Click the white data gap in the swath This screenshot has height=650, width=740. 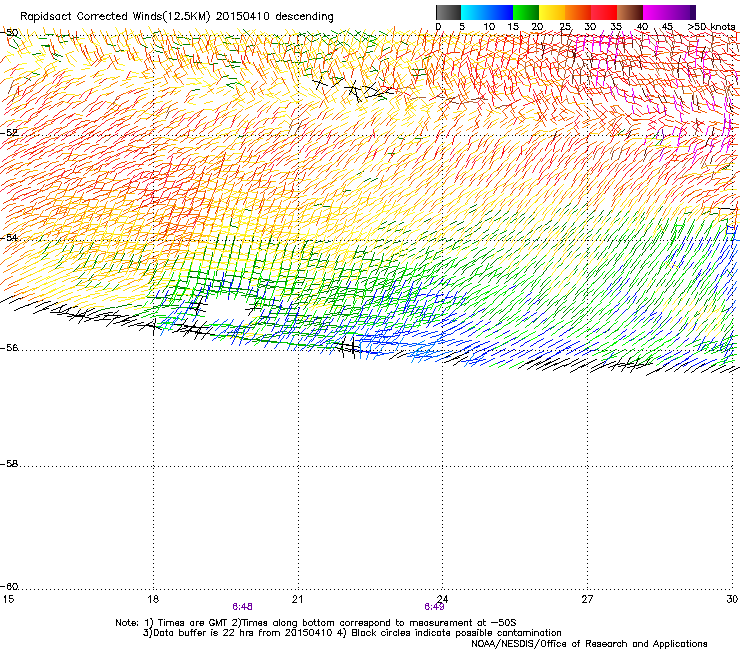(x=227, y=309)
